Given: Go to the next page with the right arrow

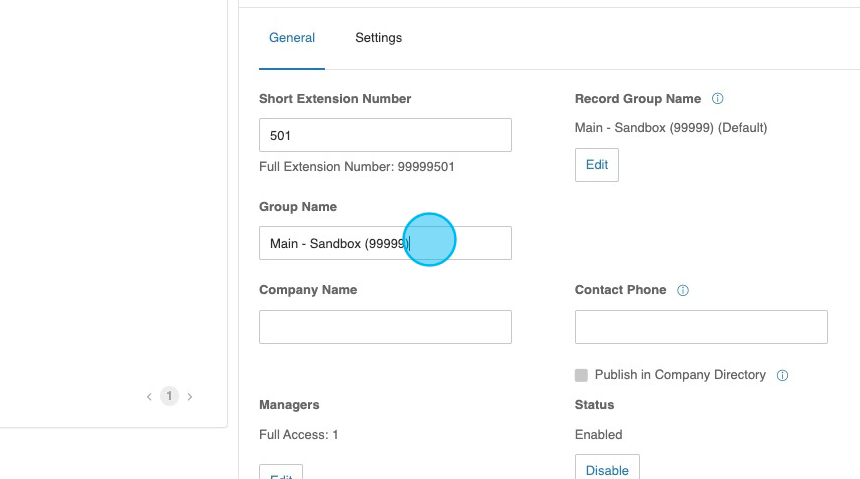Looking at the screenshot, I should [x=190, y=397].
